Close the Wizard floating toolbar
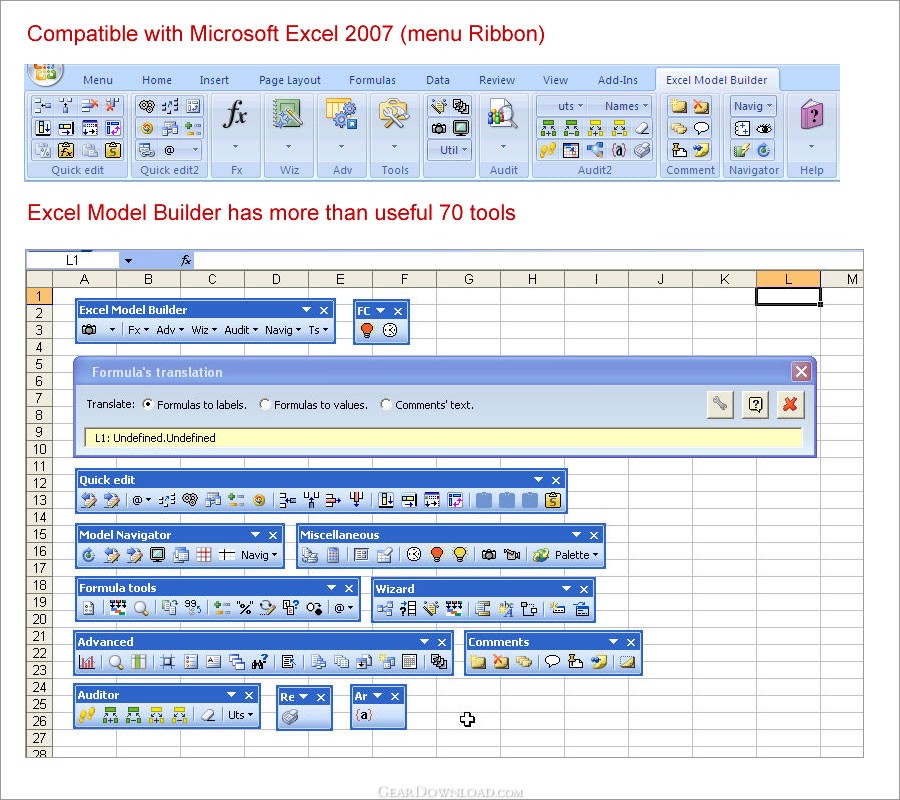The width and height of the screenshot is (900, 800). coord(584,589)
